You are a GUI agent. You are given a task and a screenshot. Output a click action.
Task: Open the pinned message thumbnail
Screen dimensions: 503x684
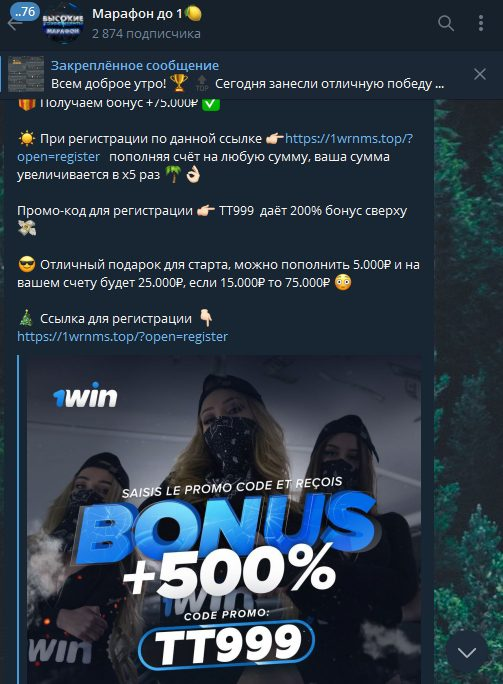(26, 74)
